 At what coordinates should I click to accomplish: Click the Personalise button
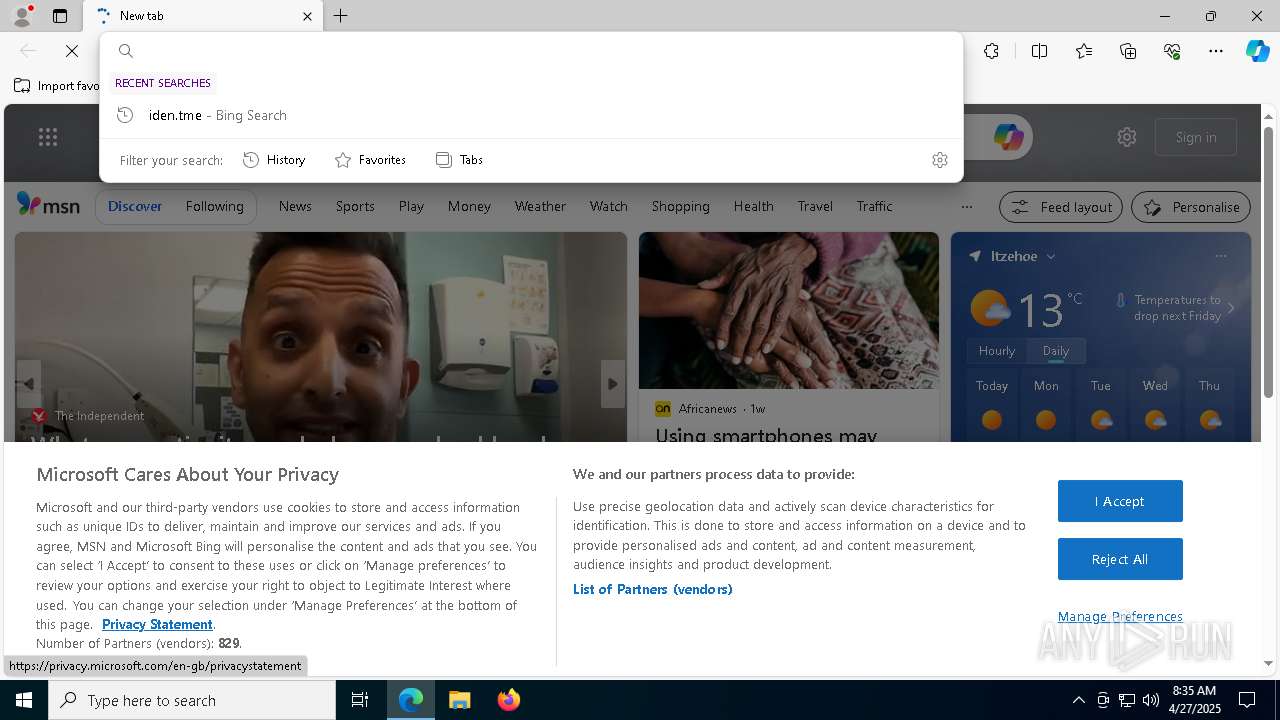1191,207
